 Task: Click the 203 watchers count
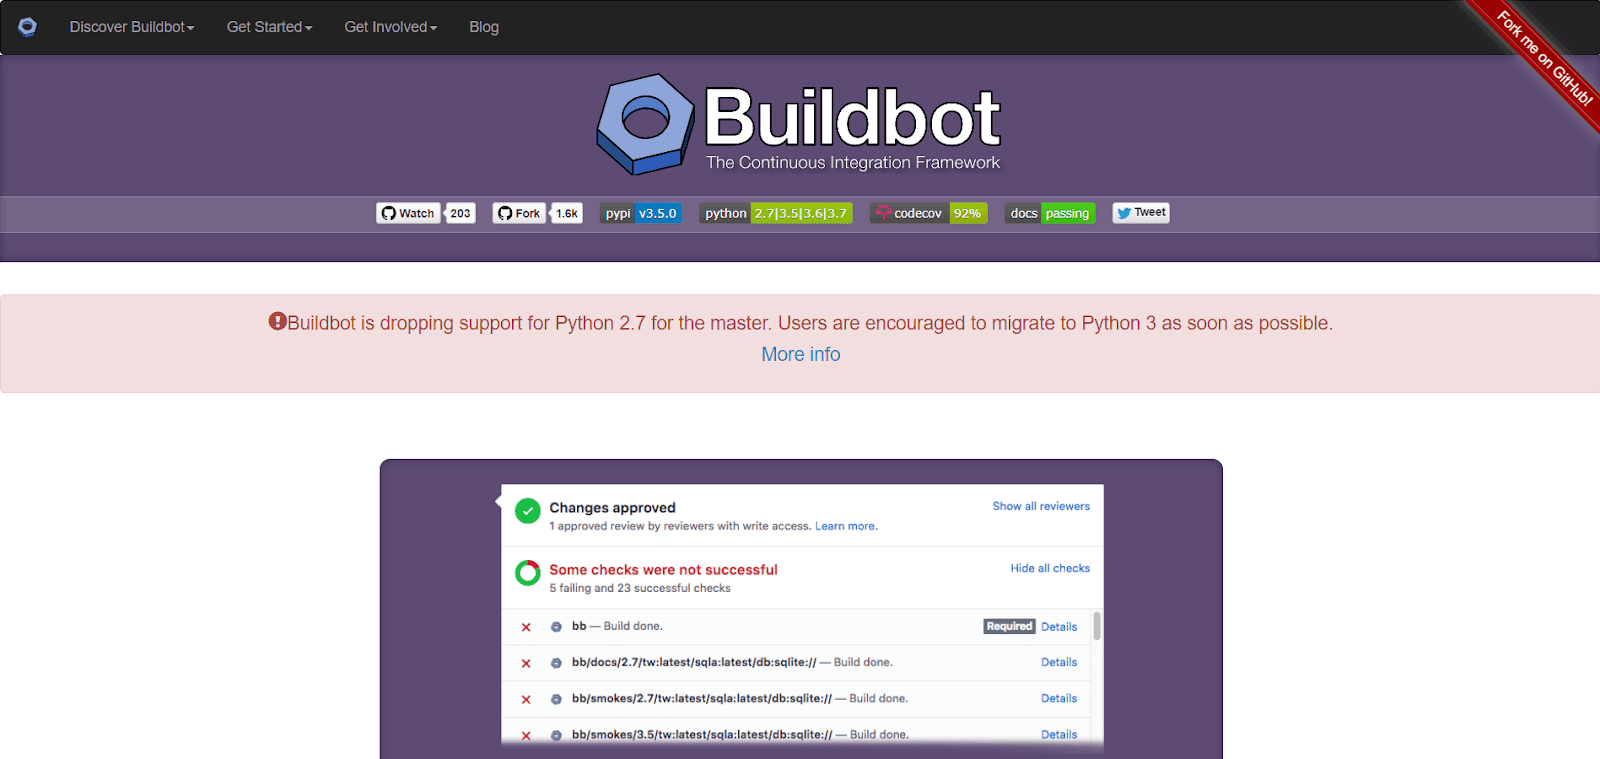tap(460, 213)
